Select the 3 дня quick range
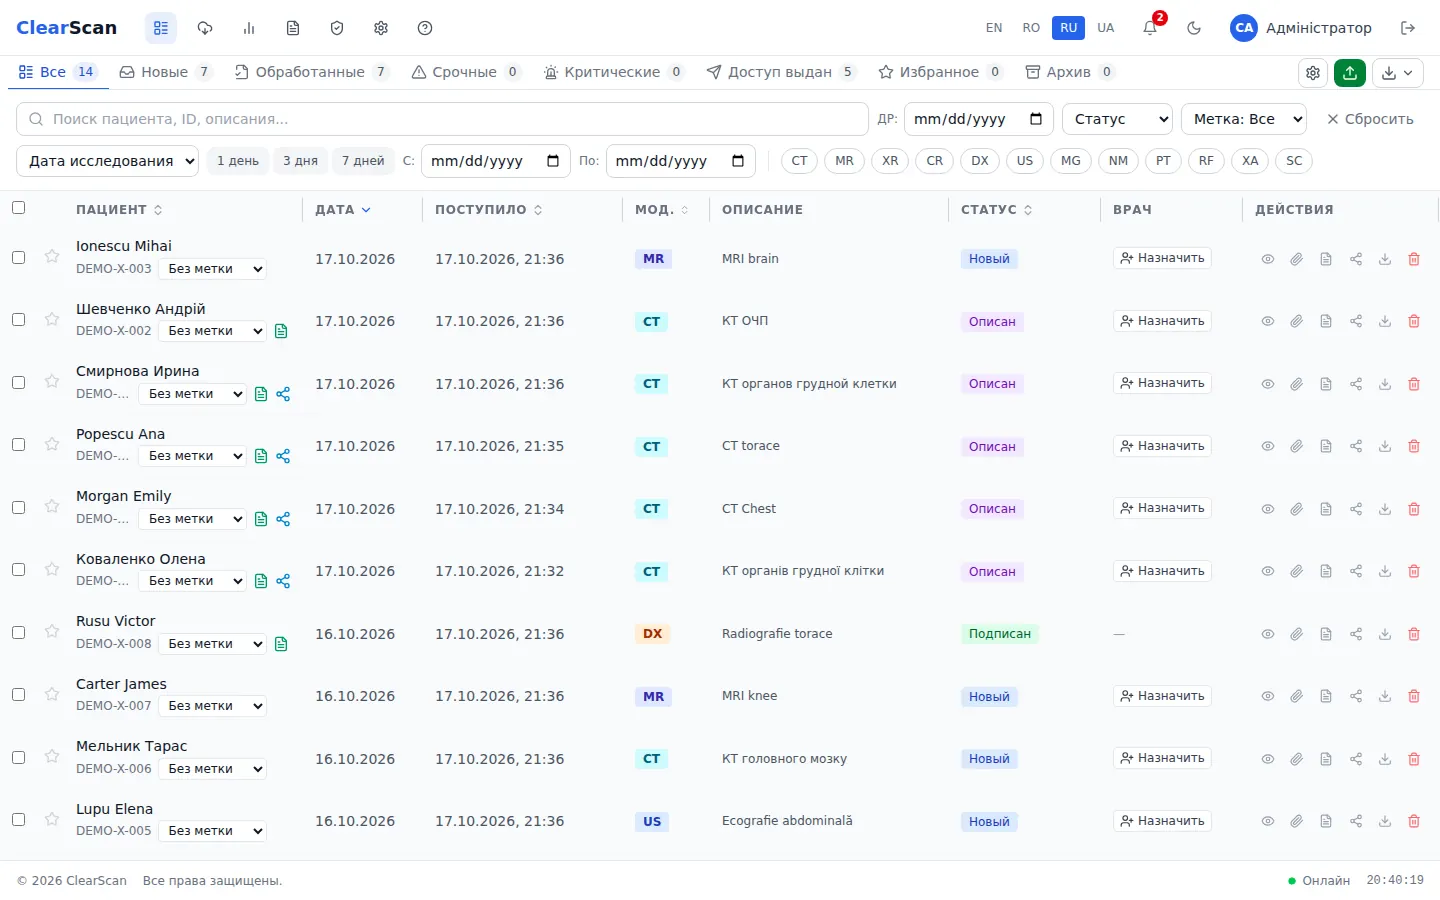 click(x=300, y=161)
